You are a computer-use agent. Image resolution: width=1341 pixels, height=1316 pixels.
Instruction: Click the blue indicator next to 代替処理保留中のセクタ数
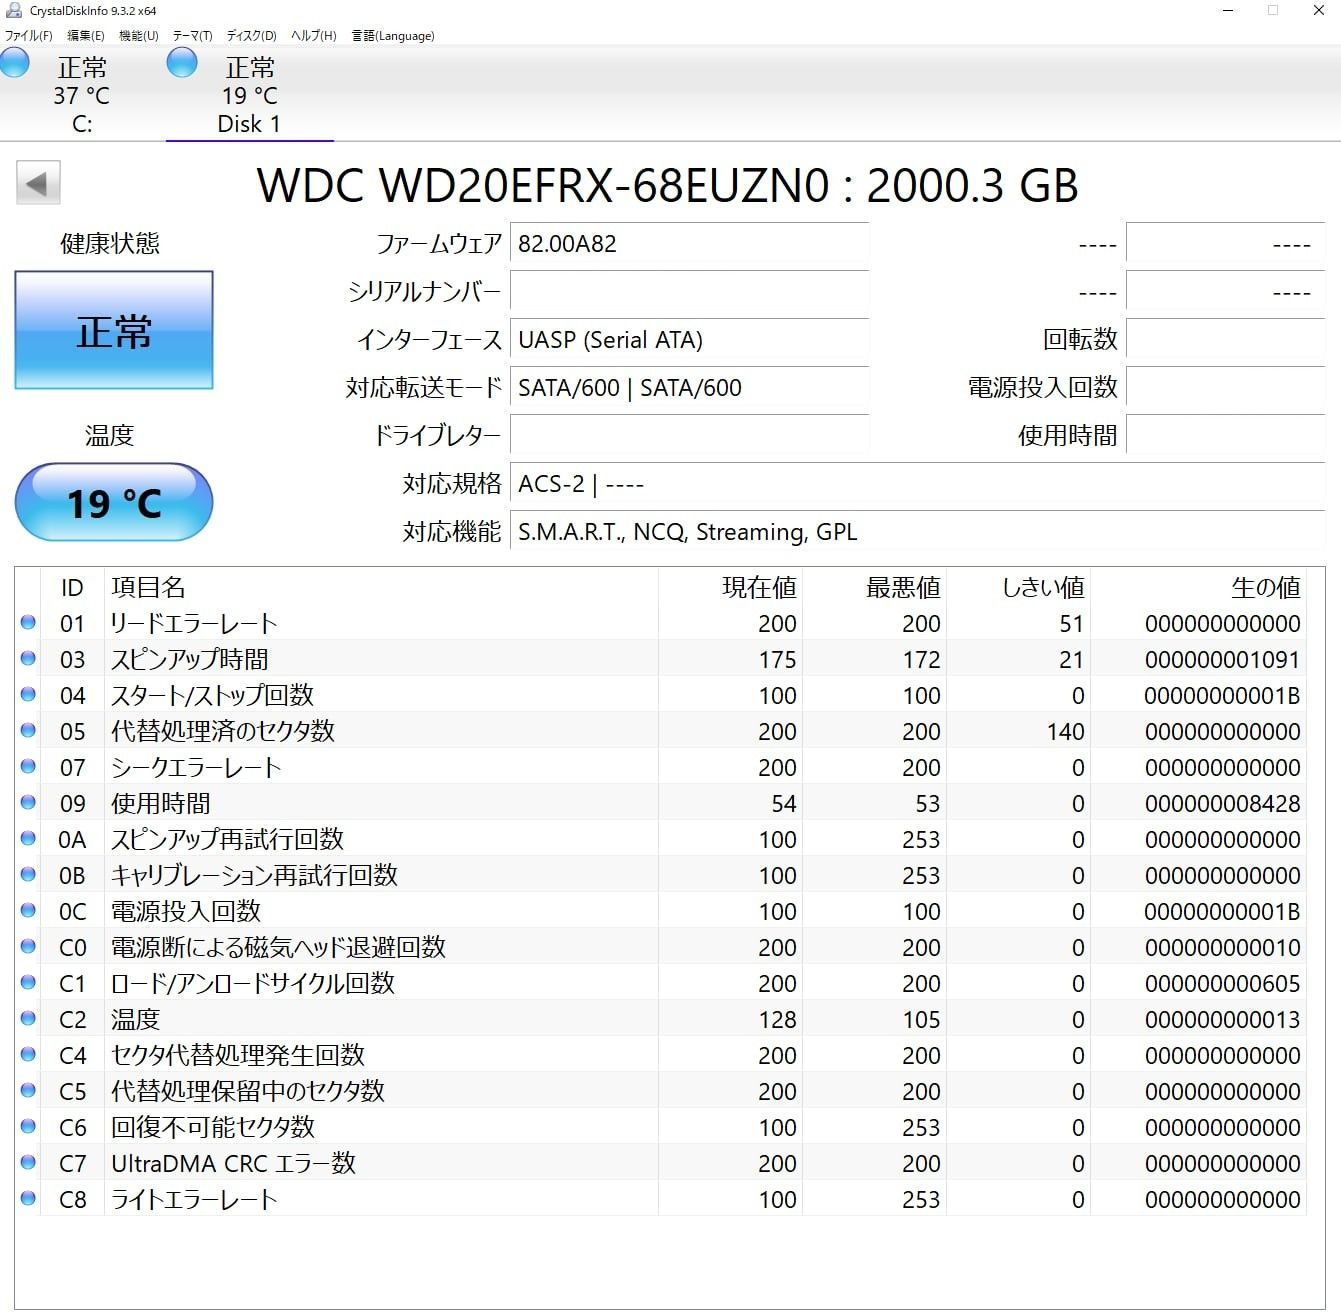[27, 1091]
